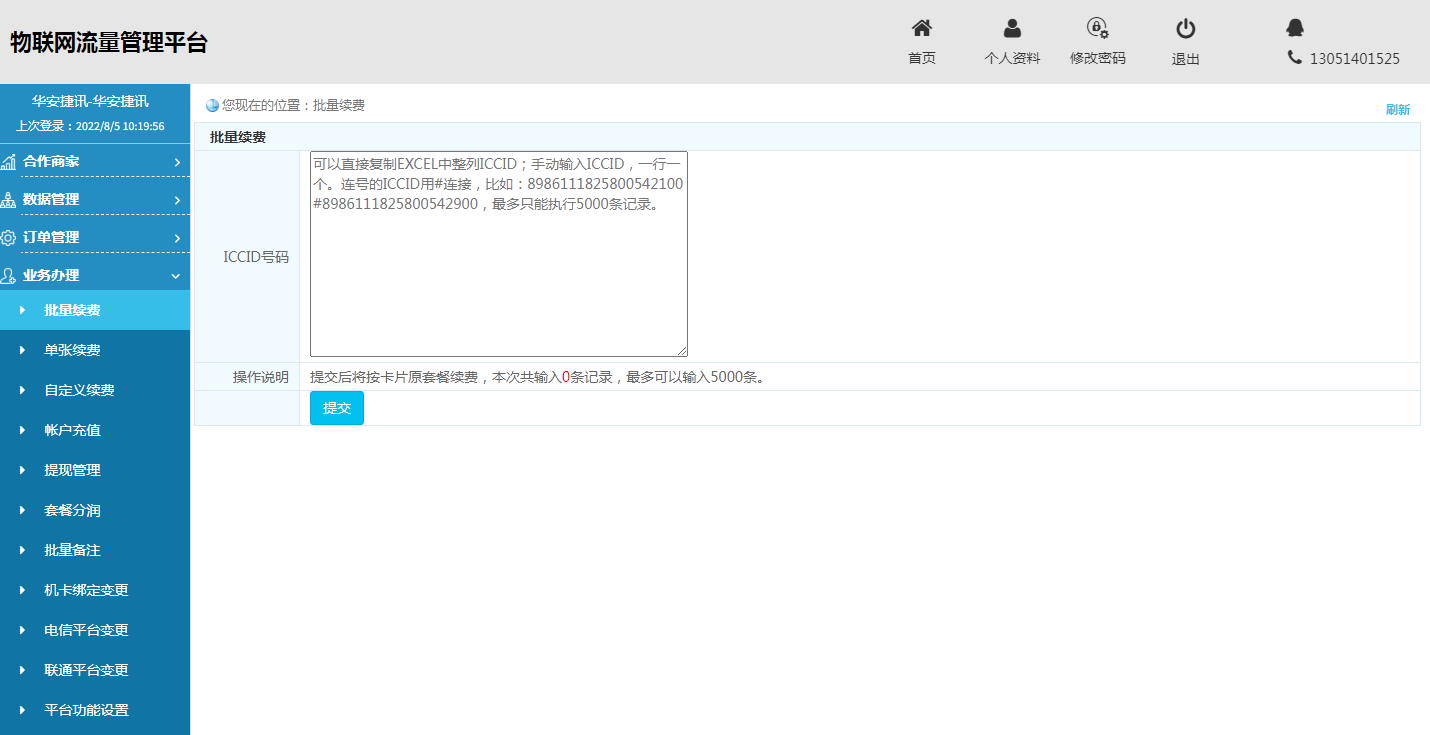This screenshot has height=735, width=1430.
Task: Click the QQ penguin icon in header
Action: point(1295,28)
